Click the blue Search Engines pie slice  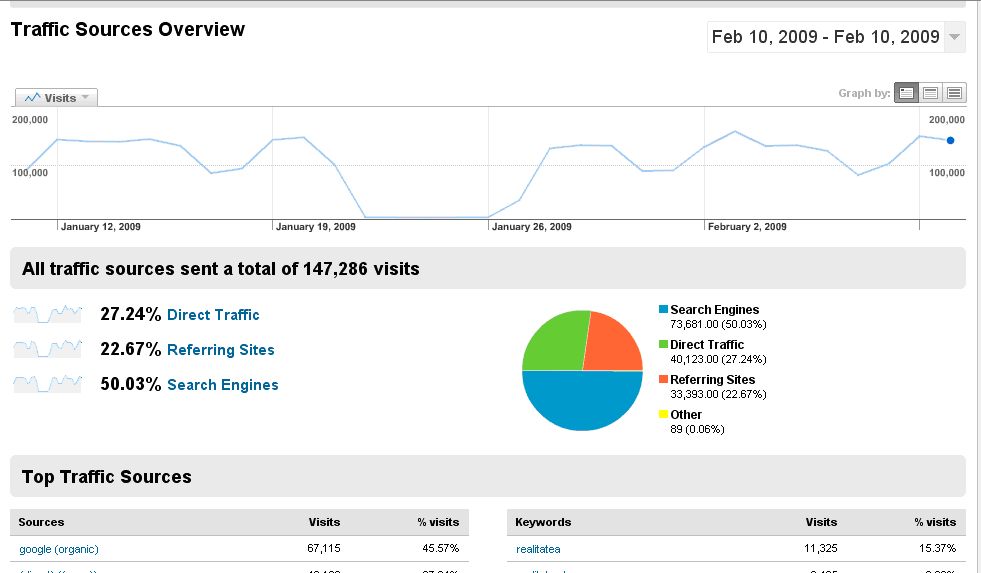(582, 402)
